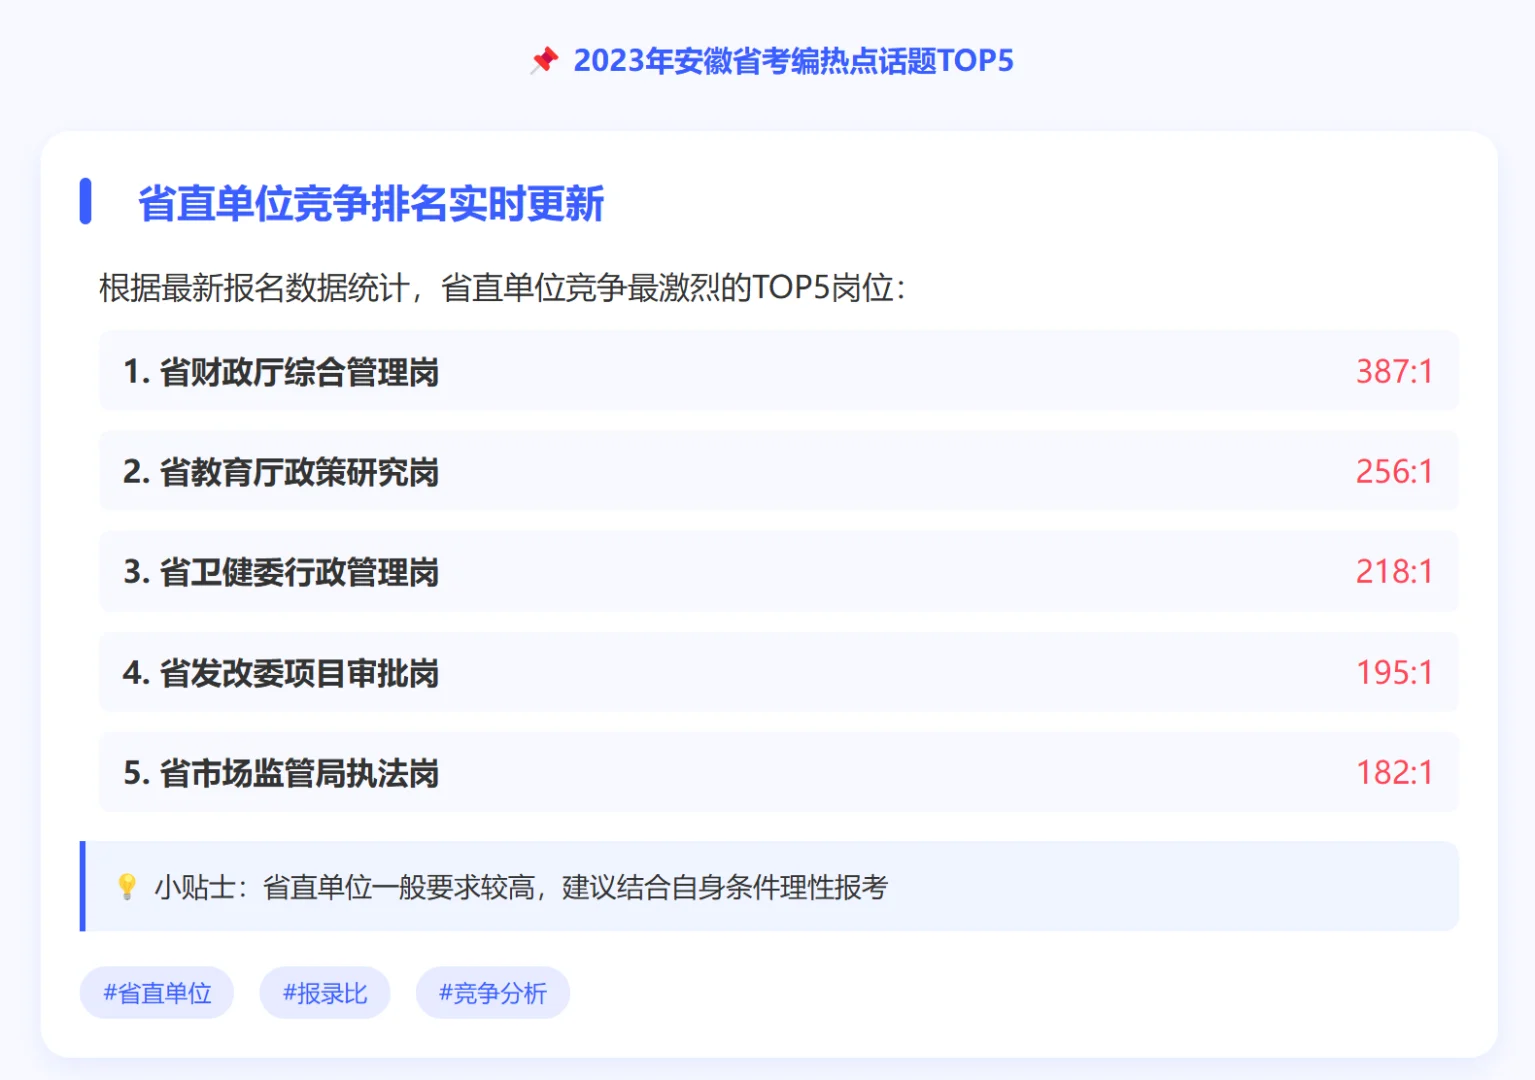
Task: Select row 1. 省财政厅综合管理岗
Action: pyautogui.click(x=779, y=371)
